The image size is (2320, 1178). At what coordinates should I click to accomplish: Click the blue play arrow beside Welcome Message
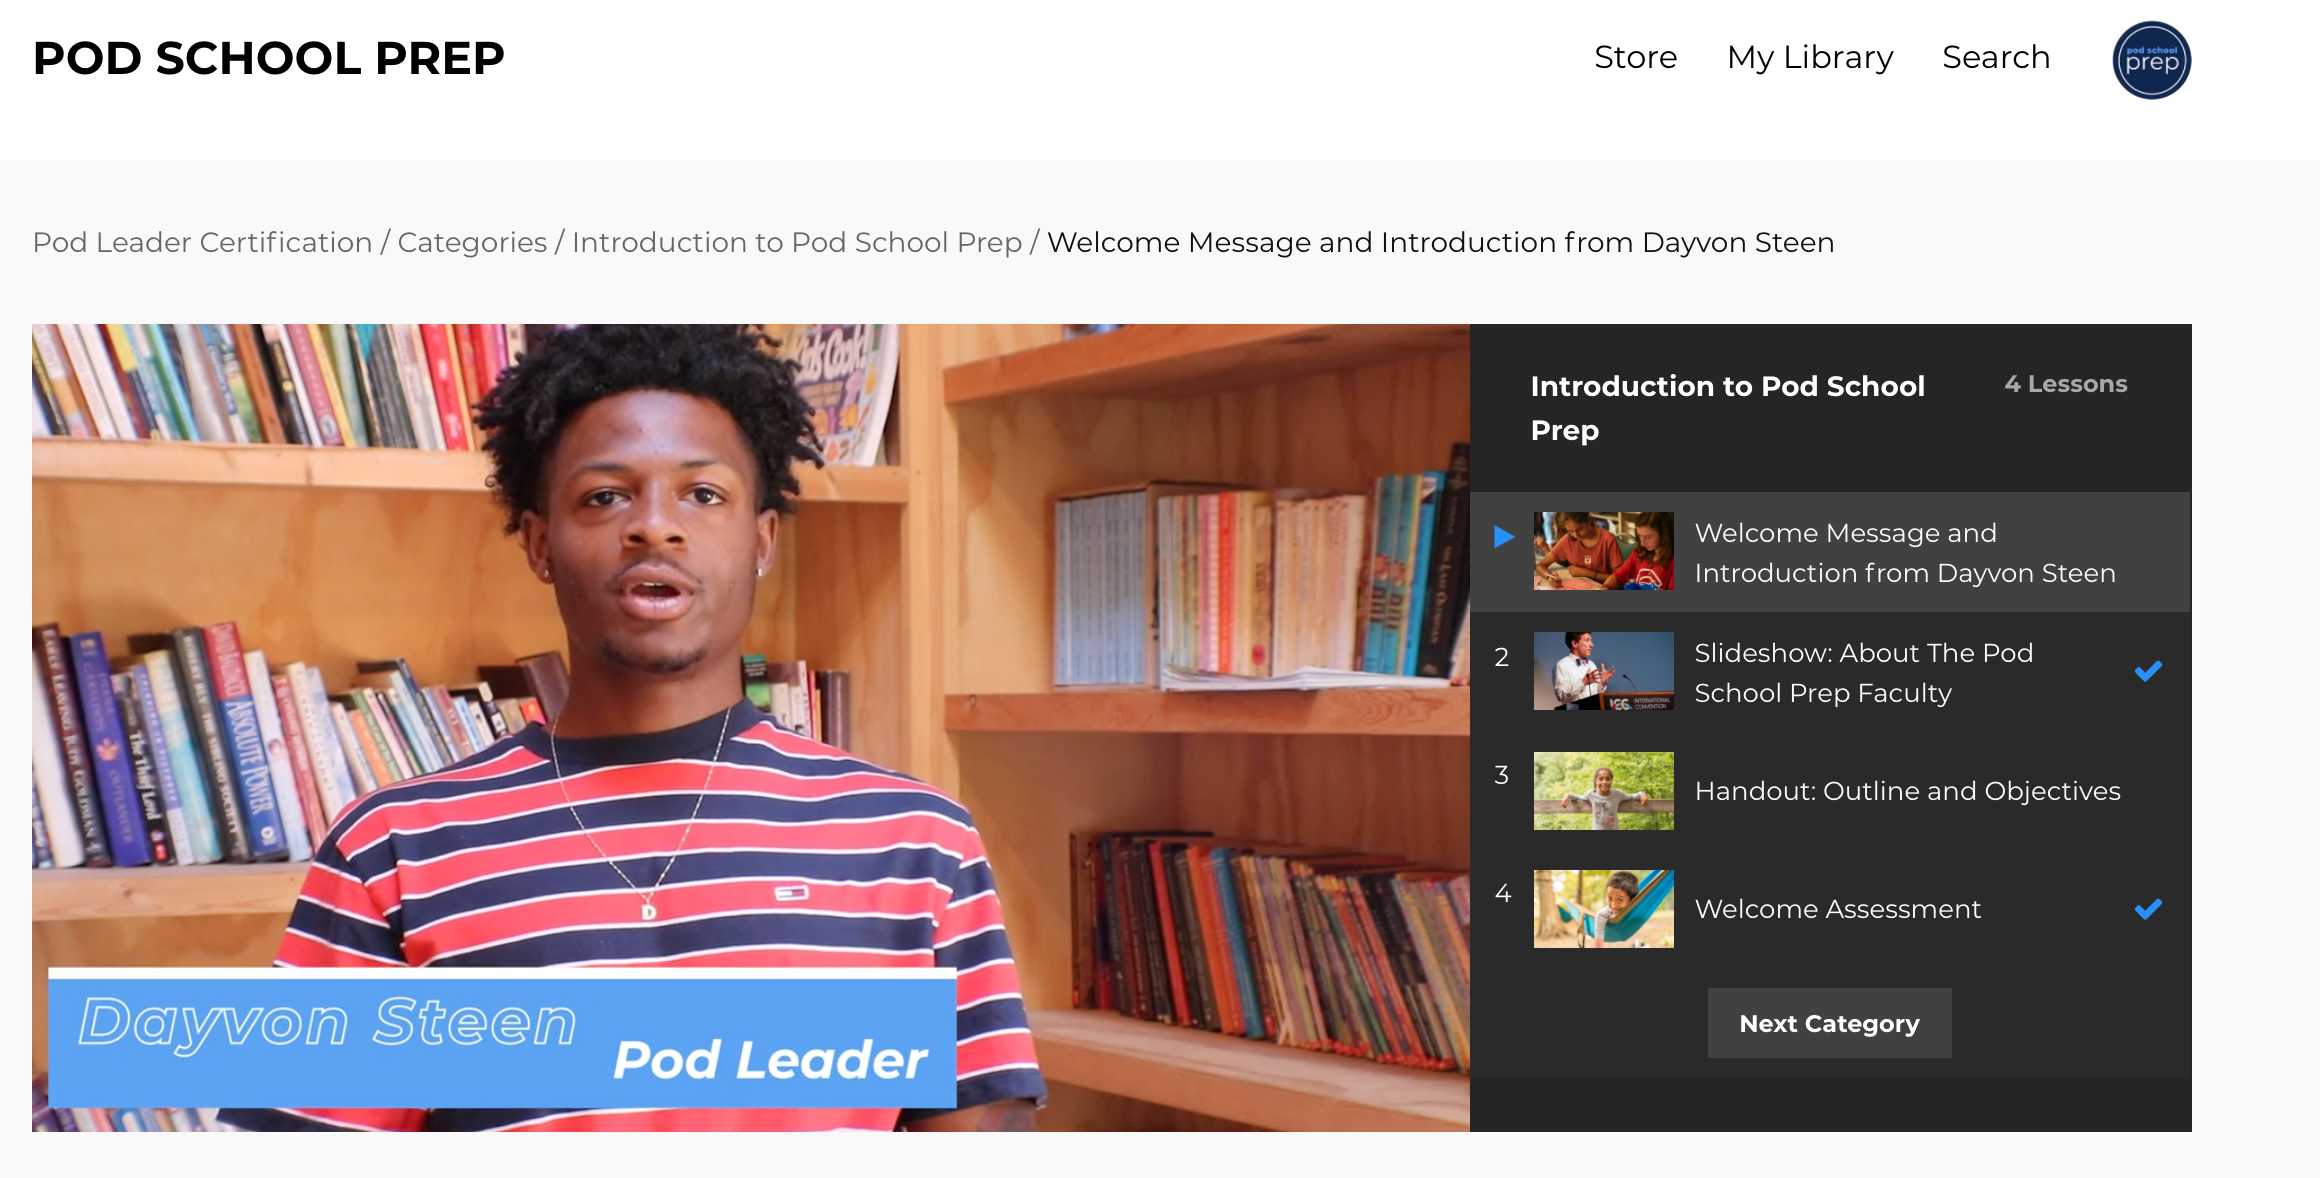1503,537
